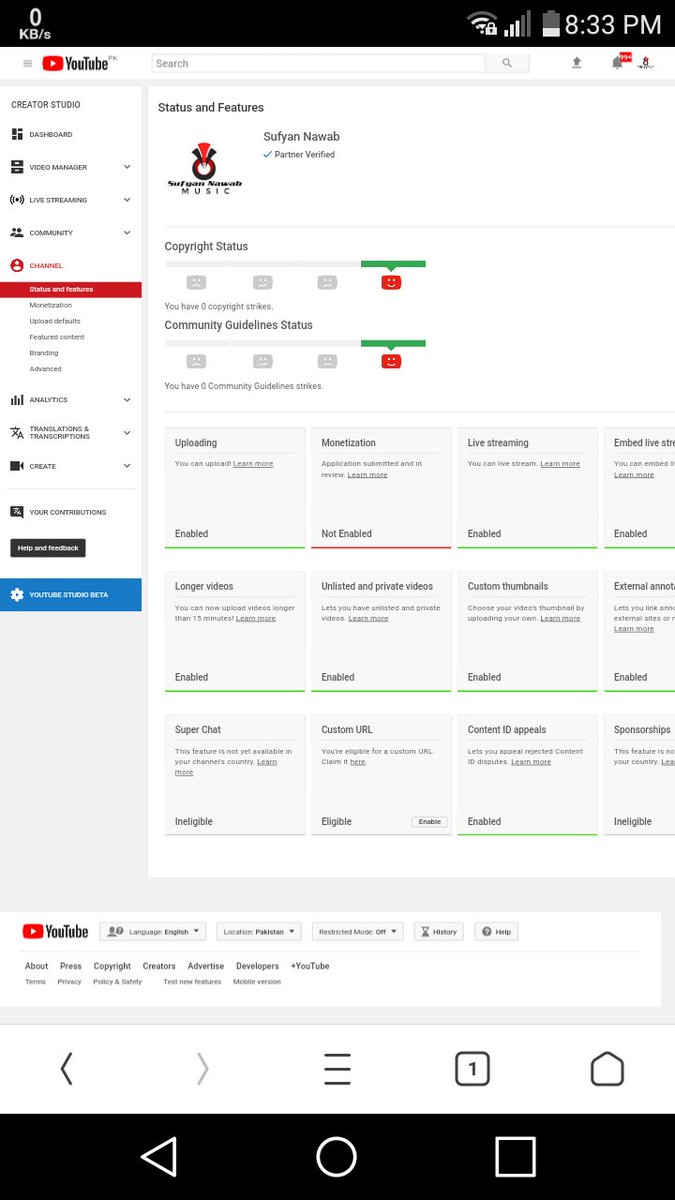
Task: Expand the Community section
Action: (127, 232)
